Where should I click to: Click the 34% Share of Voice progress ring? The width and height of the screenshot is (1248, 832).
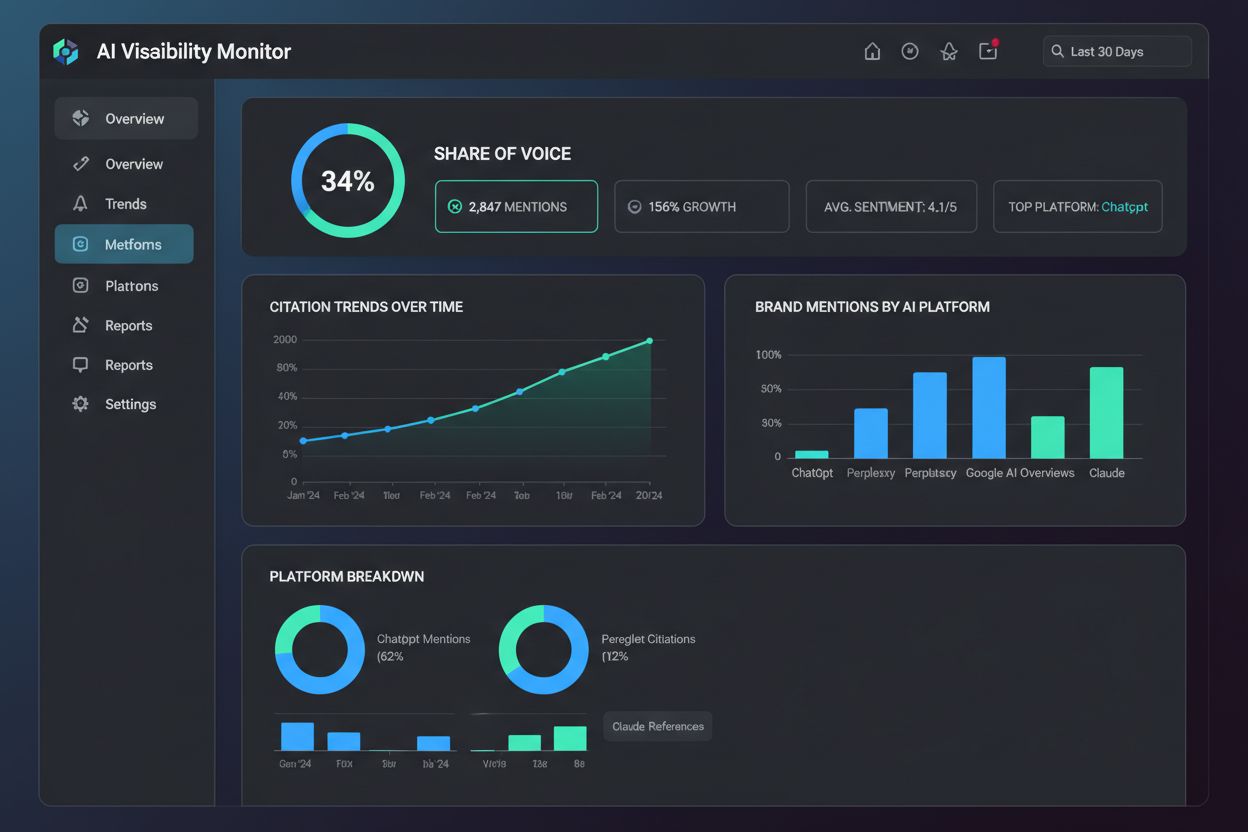click(347, 179)
